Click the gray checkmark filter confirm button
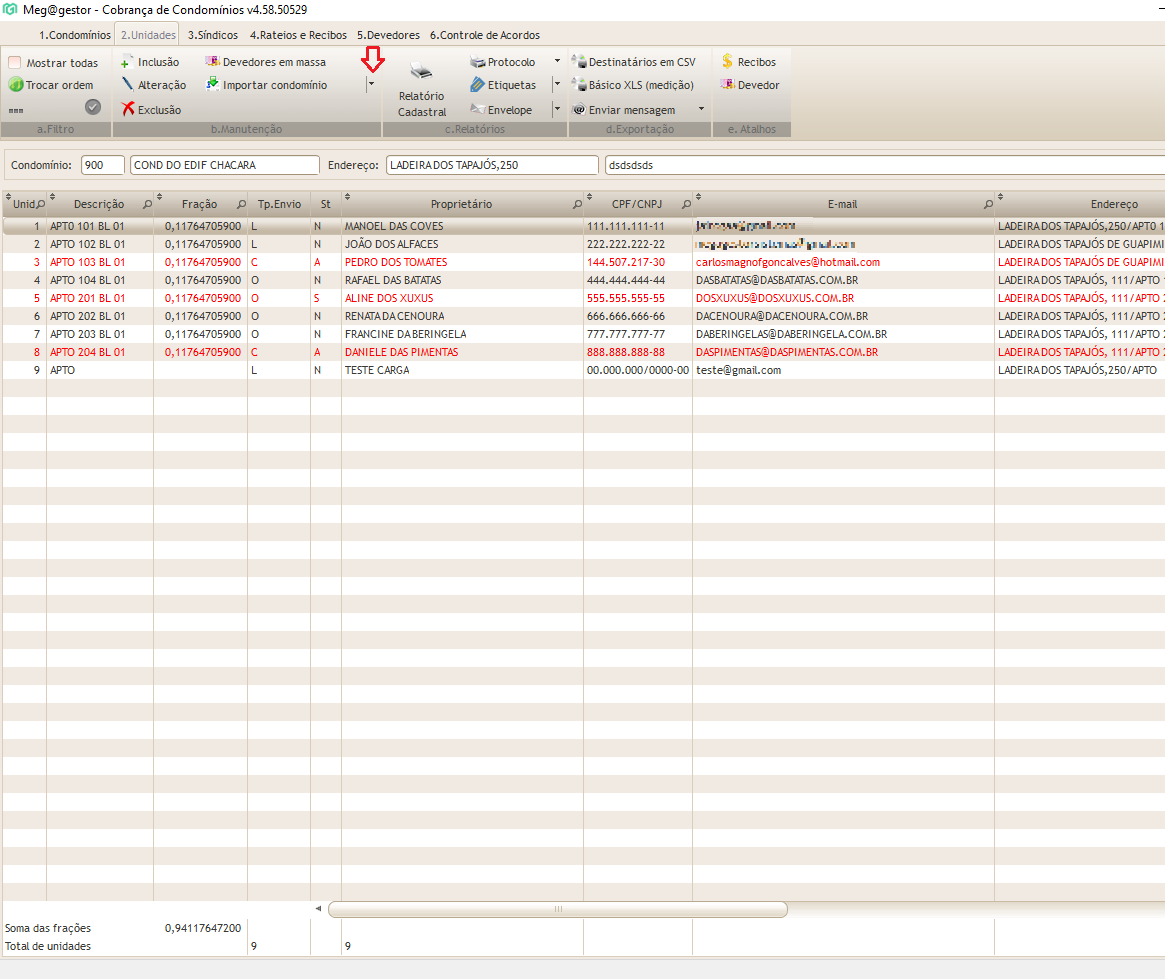 [93, 107]
